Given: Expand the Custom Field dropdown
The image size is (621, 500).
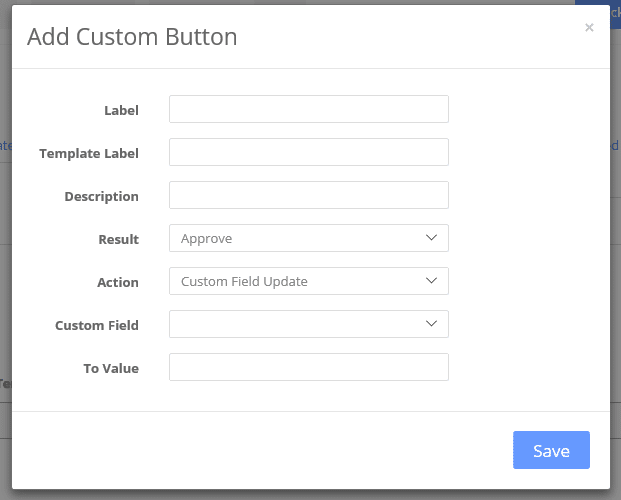Looking at the screenshot, I should coord(309,324).
